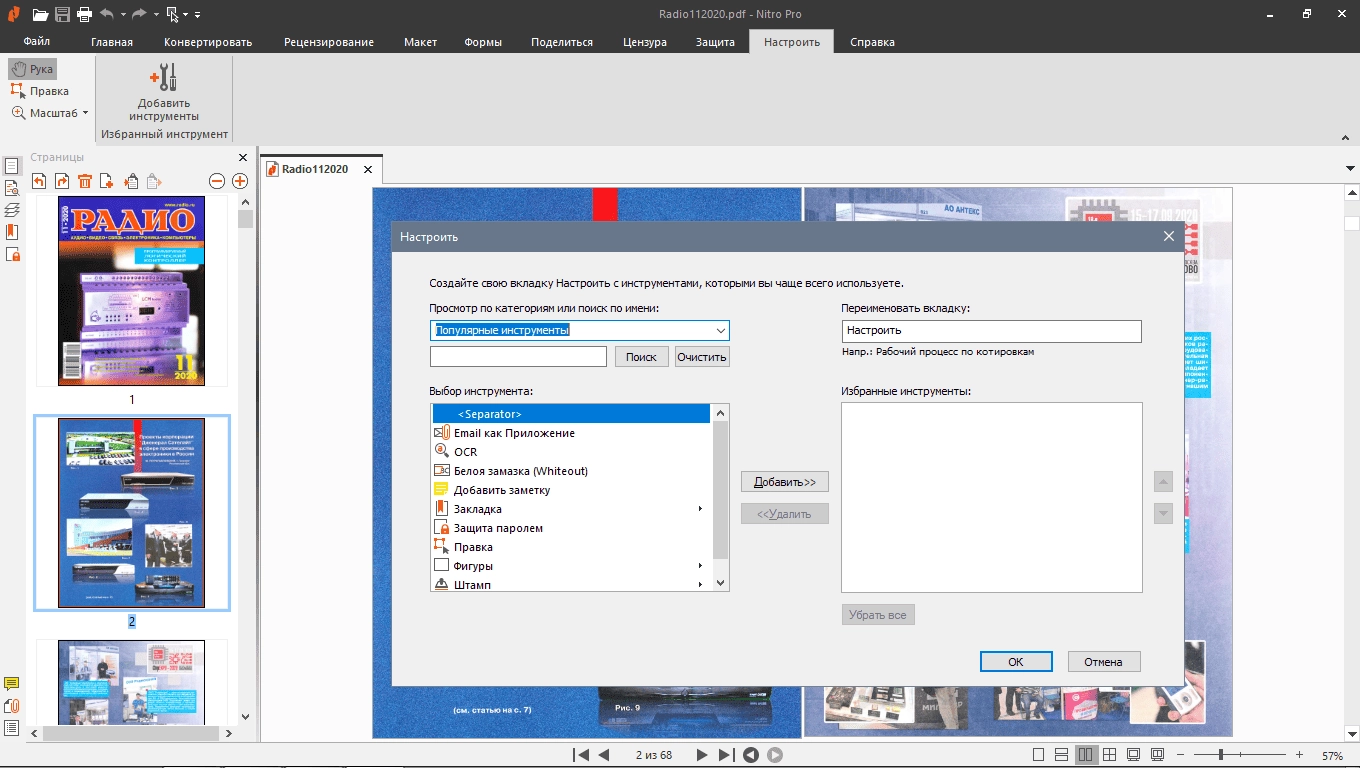Click the Undo arrow icon
1360x768 pixels.
tap(106, 14)
